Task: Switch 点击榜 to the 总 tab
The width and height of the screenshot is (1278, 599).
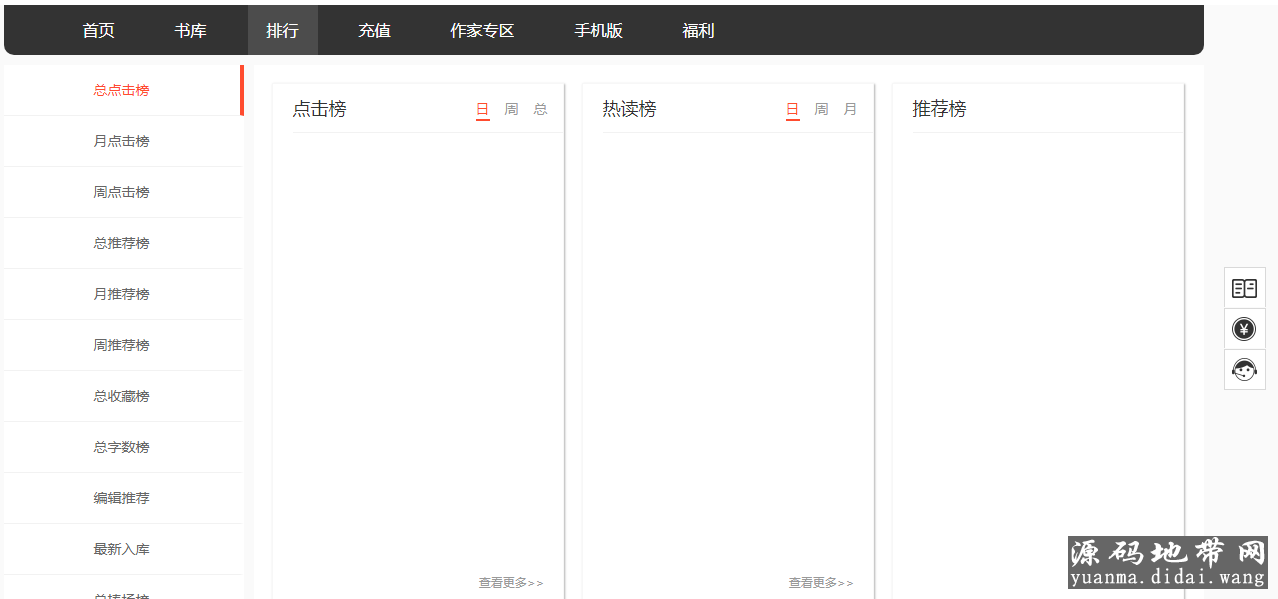Action: [541, 109]
